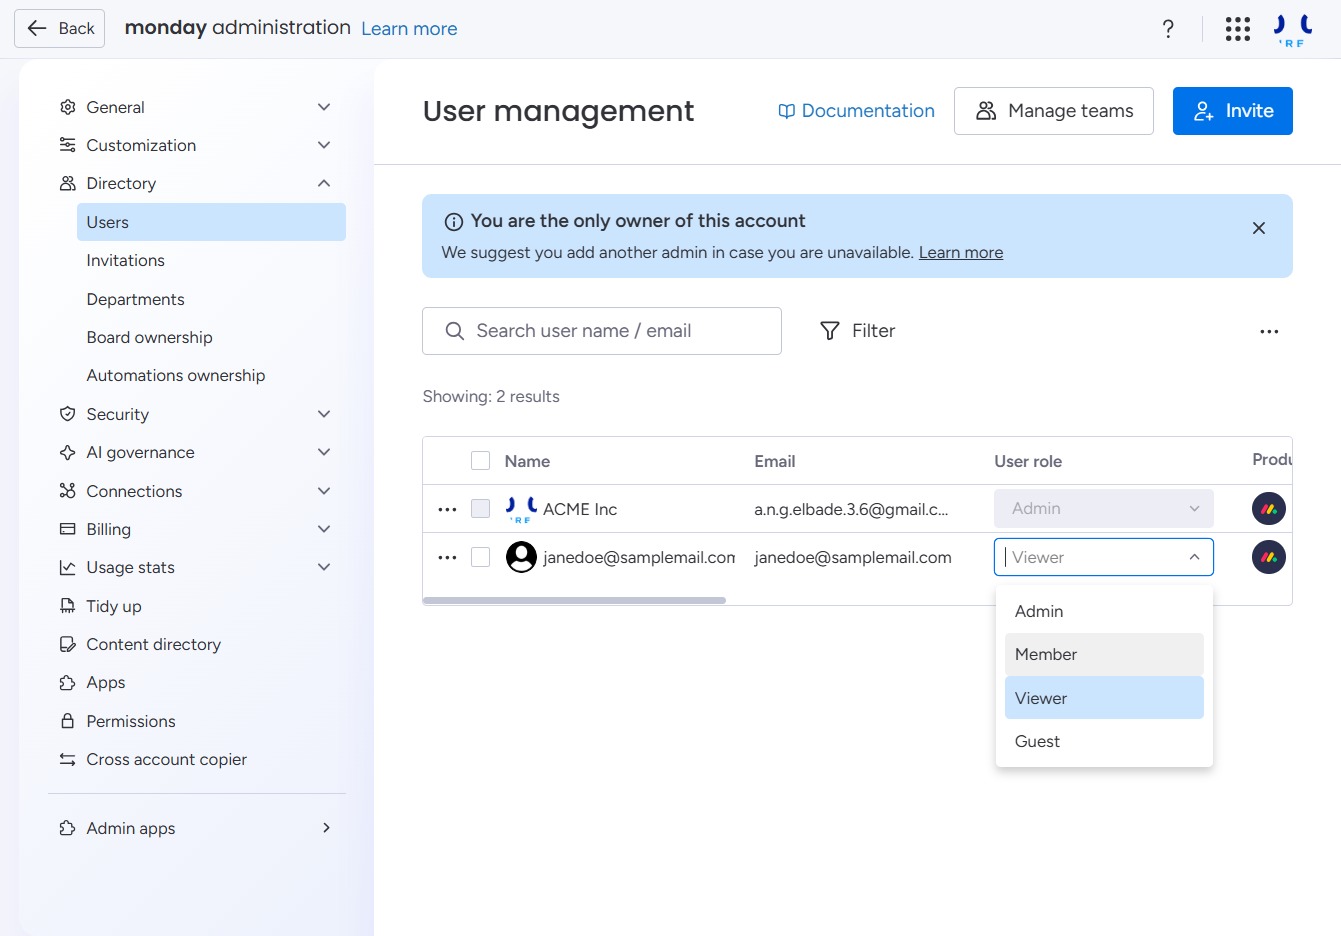This screenshot has width=1341, height=936.
Task: Open the Admin apps submenu arrow
Action: 326,828
